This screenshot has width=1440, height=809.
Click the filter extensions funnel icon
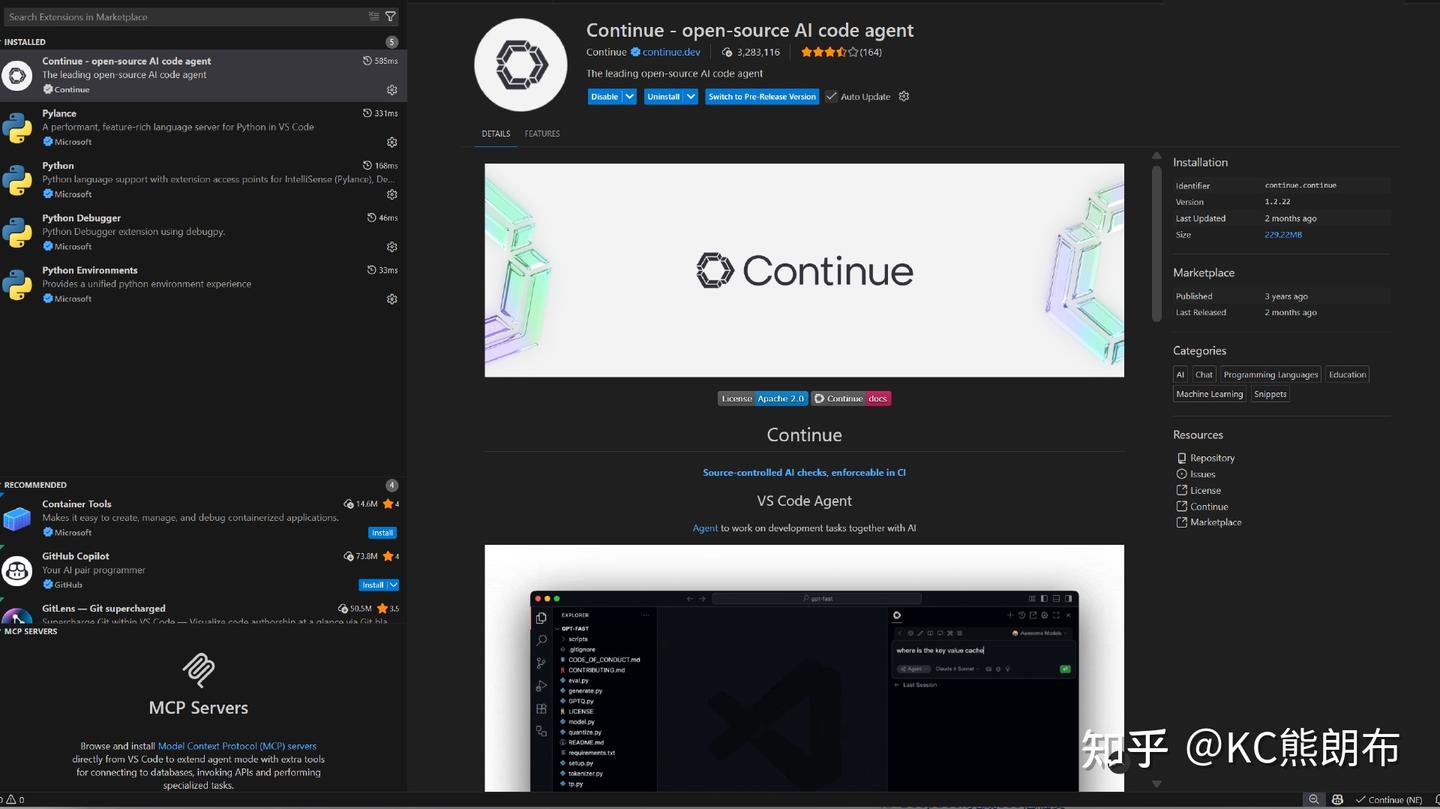390,17
